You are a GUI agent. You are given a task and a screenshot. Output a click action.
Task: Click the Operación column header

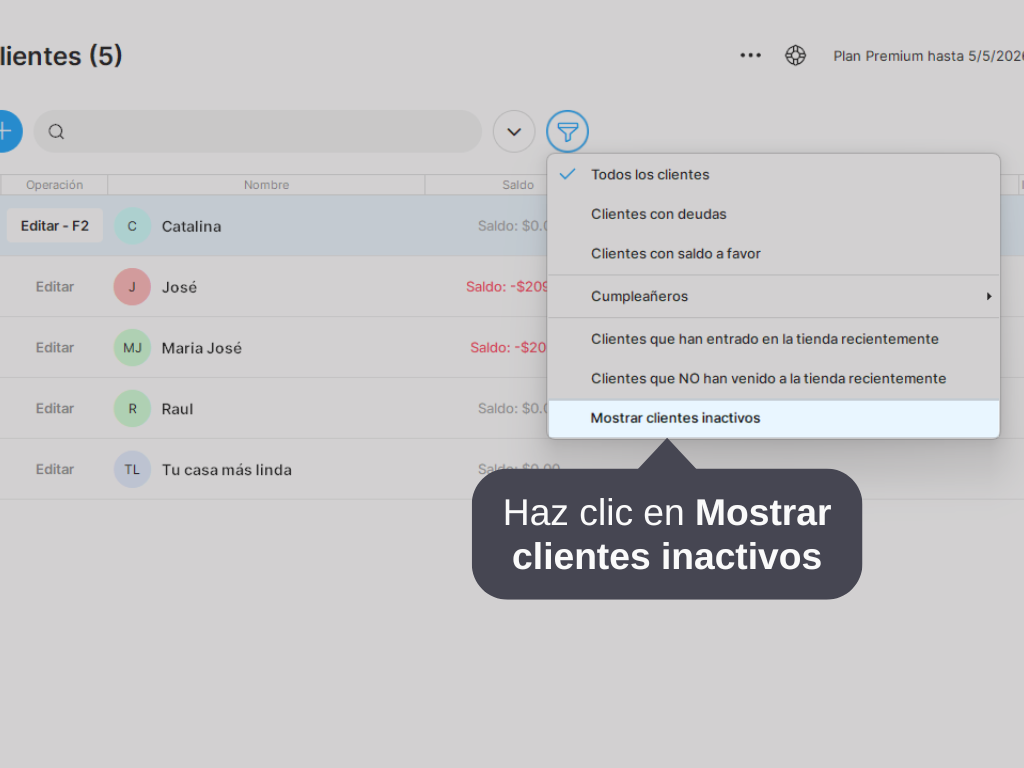tap(55, 185)
